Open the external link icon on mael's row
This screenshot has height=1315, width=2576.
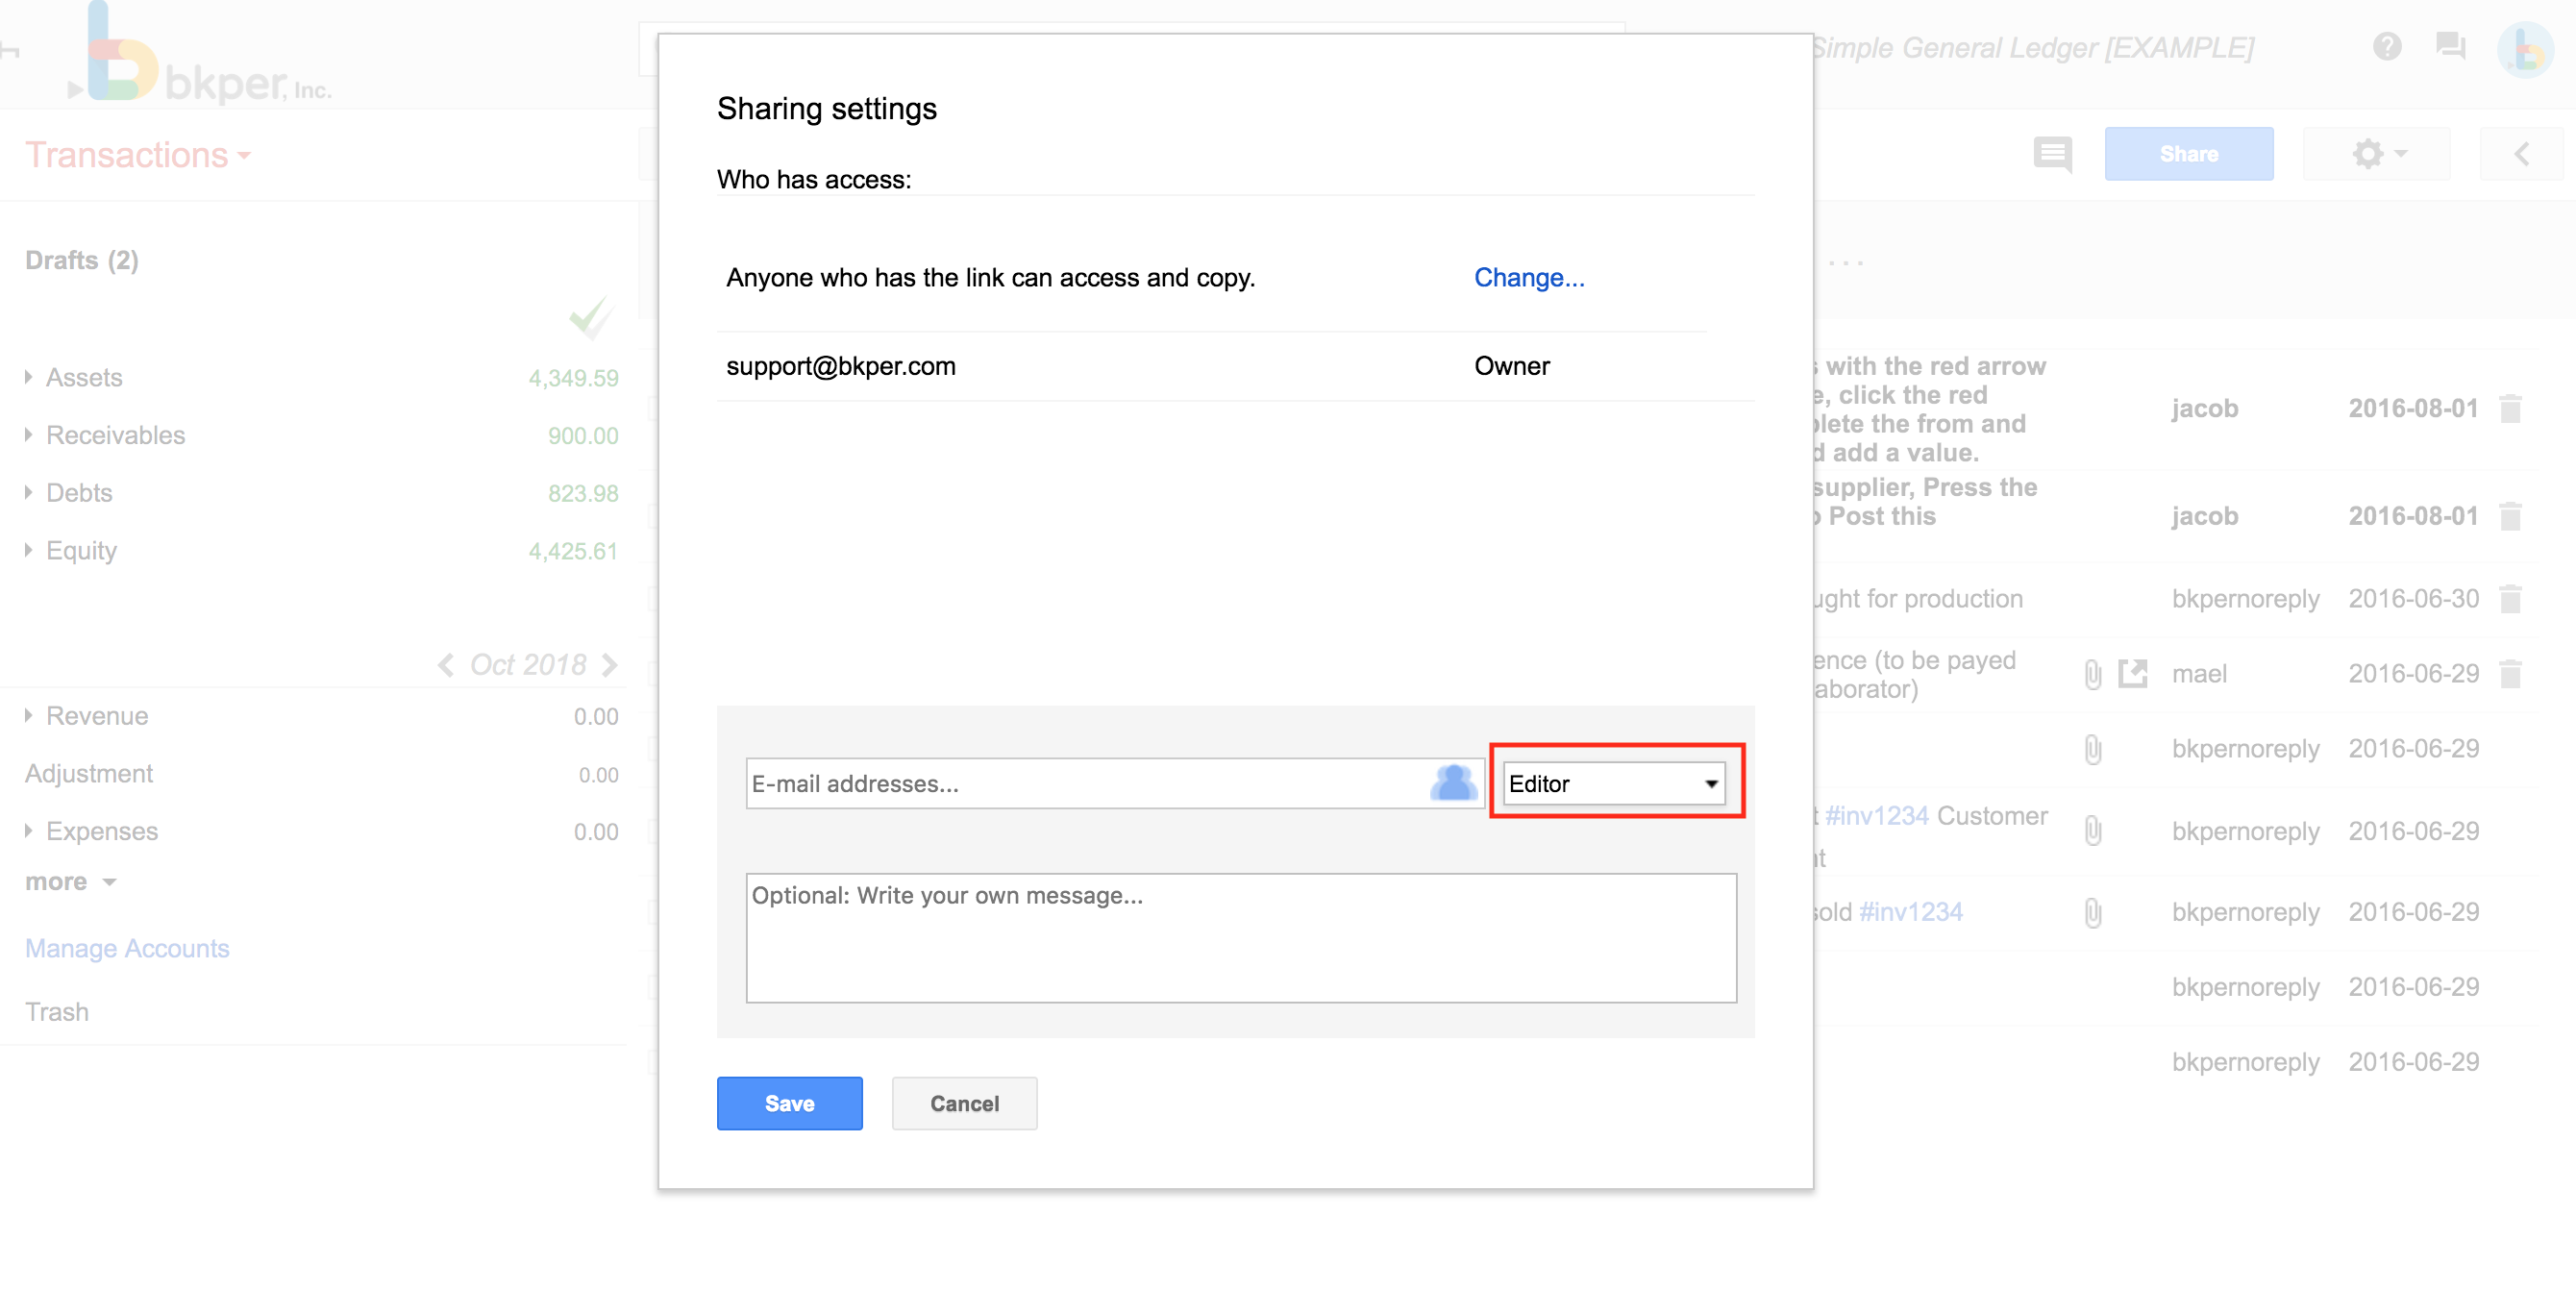pos(2134,673)
